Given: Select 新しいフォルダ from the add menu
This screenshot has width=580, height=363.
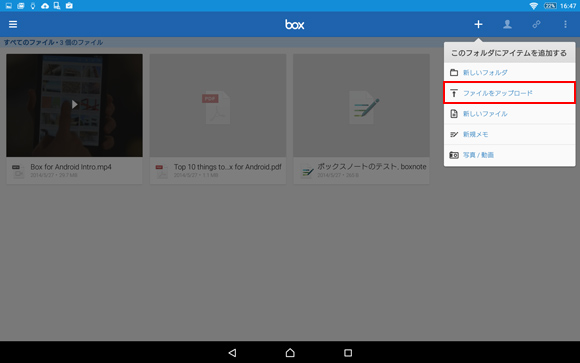Looking at the screenshot, I should tap(509, 73).
